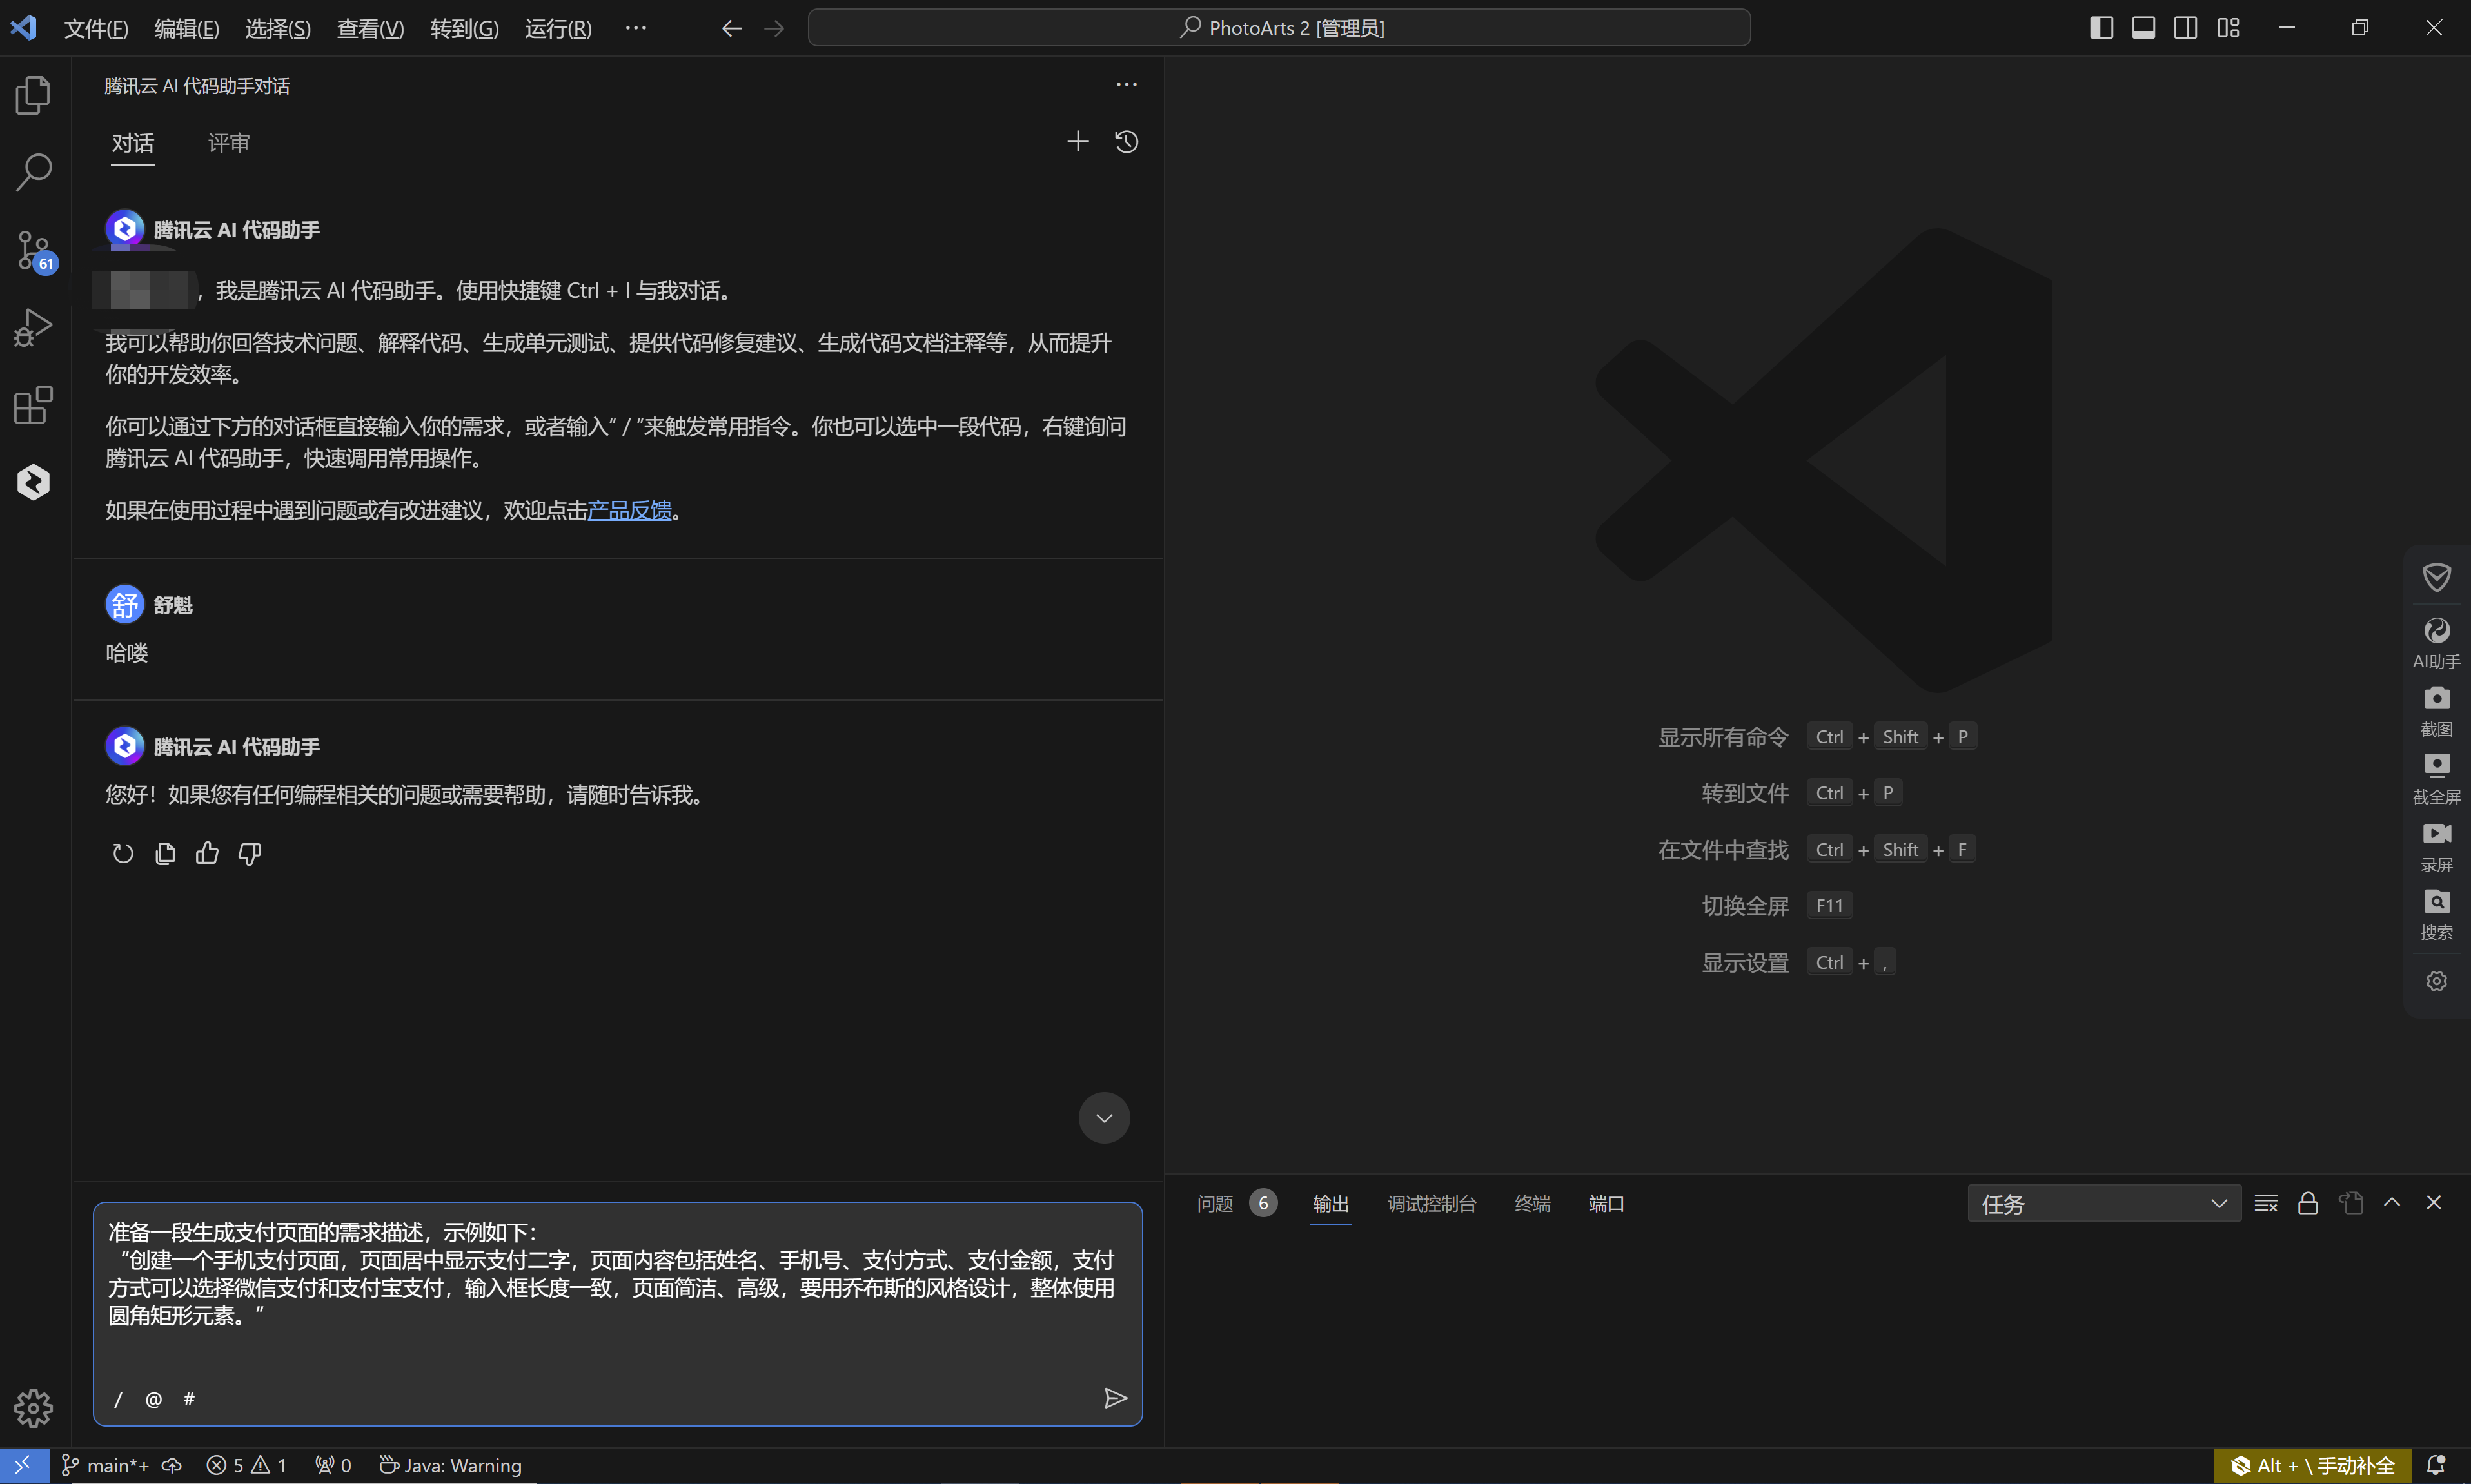This screenshot has height=1484, width=2471.
Task: Maximize panel size with chevron up
Action: [x=2391, y=1203]
